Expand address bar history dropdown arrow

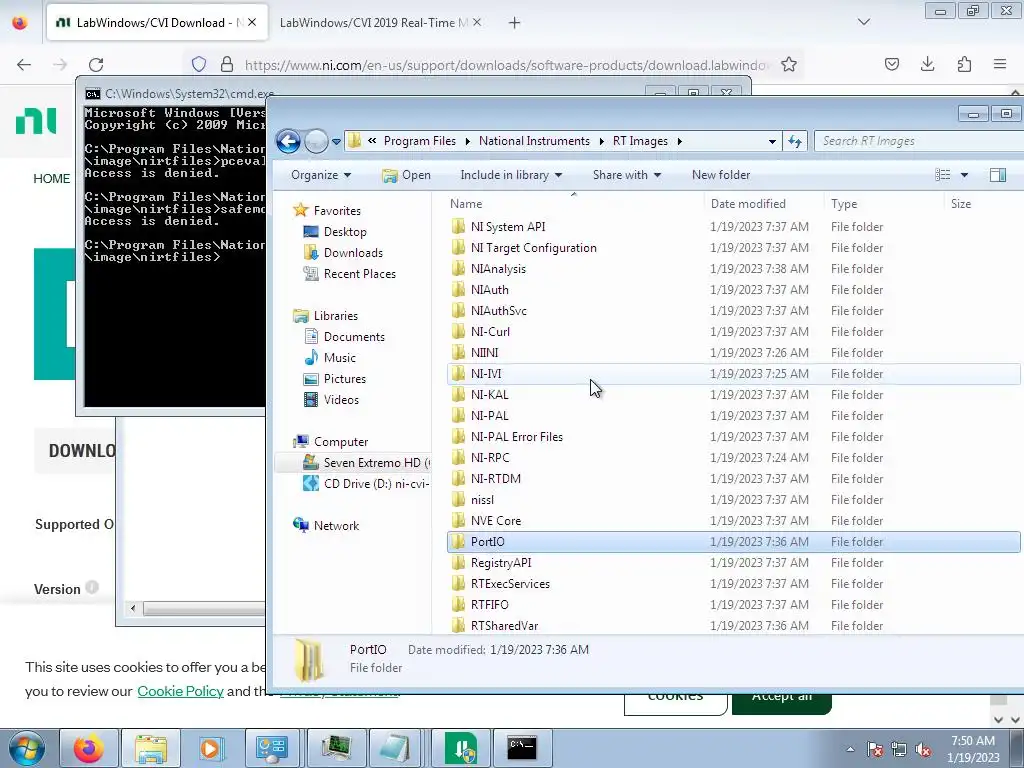(x=772, y=141)
